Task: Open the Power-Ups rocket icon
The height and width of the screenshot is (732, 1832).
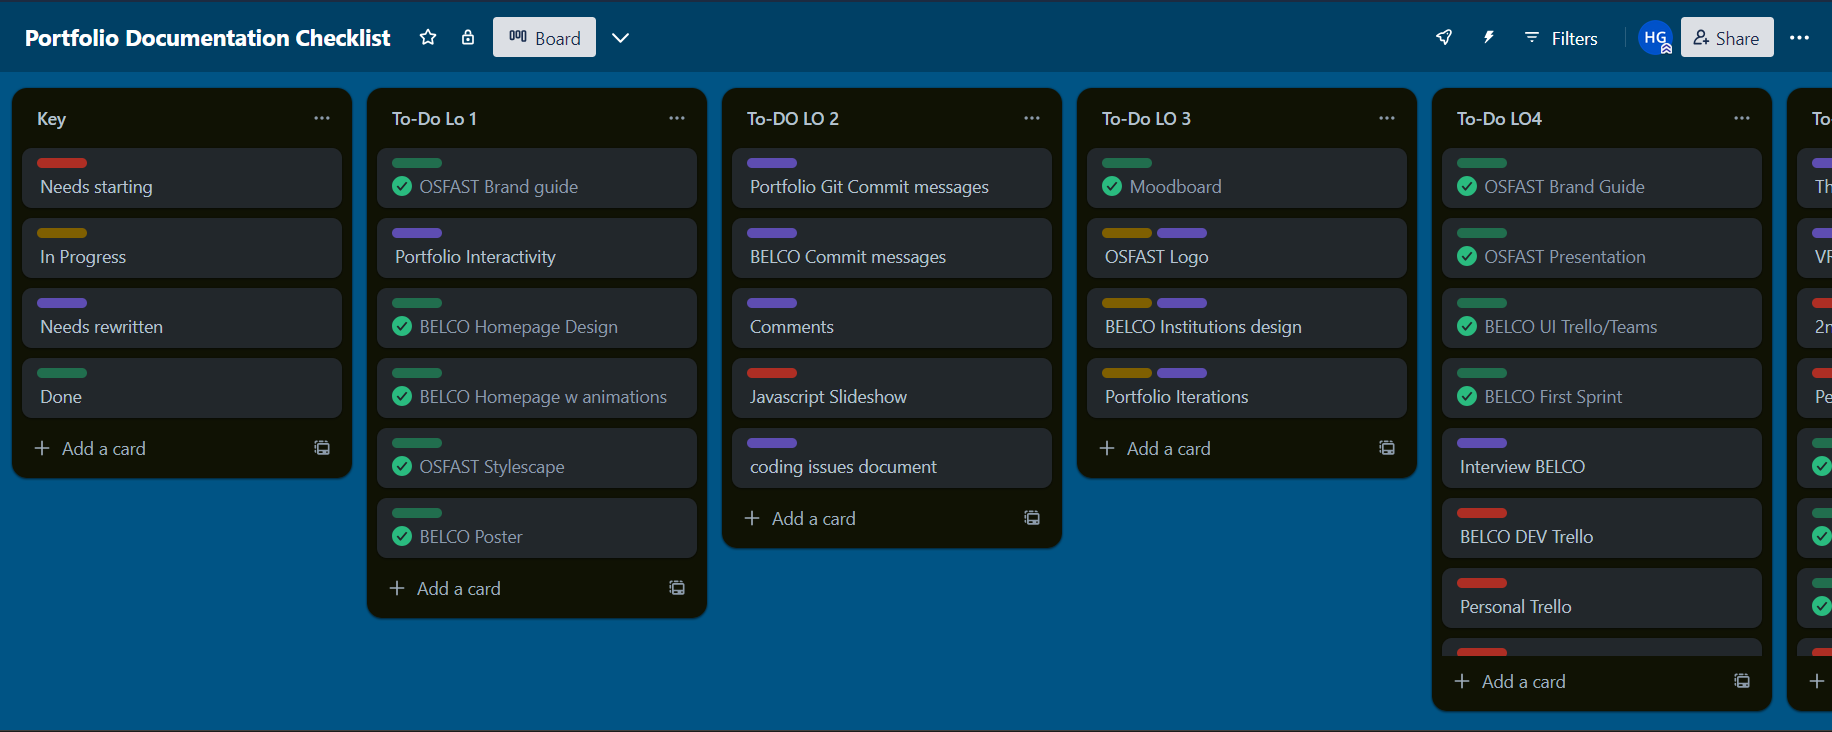Action: pos(1444,37)
